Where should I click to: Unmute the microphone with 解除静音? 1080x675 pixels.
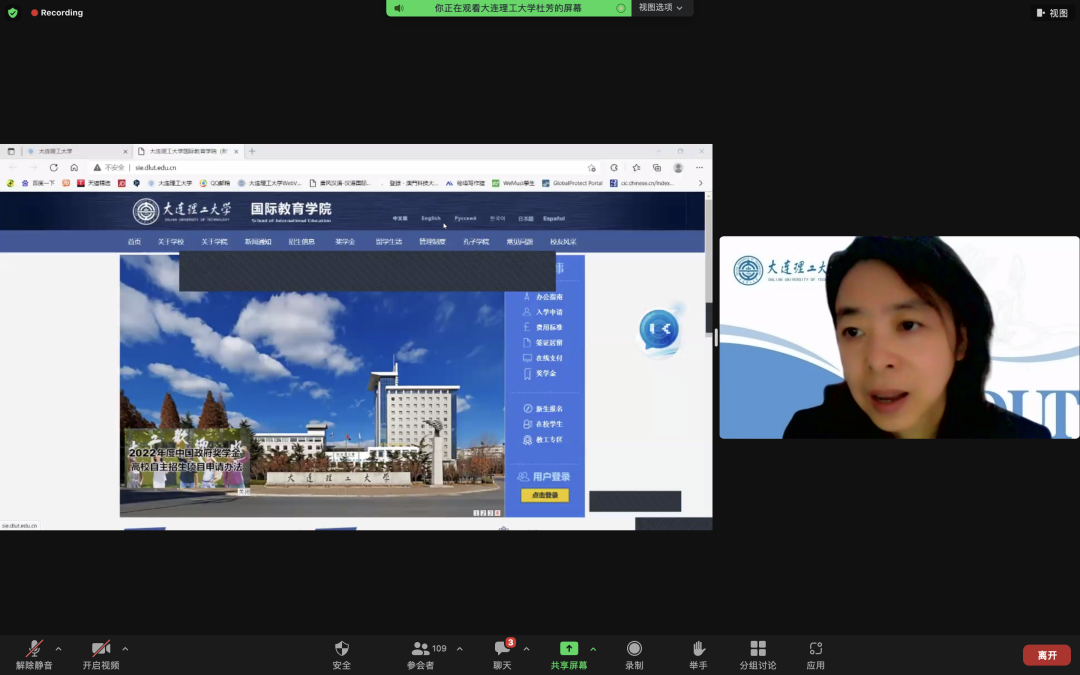(34, 654)
